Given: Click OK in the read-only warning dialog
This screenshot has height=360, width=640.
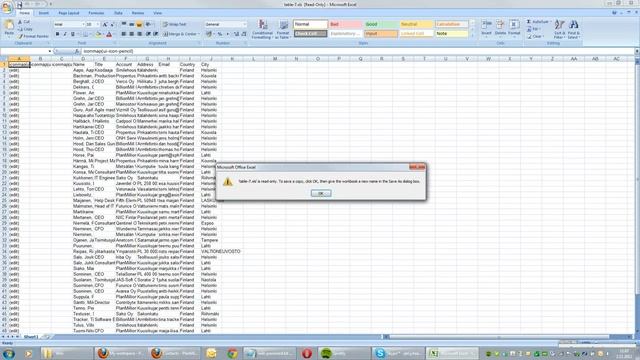Looking at the screenshot, I should 320,193.
